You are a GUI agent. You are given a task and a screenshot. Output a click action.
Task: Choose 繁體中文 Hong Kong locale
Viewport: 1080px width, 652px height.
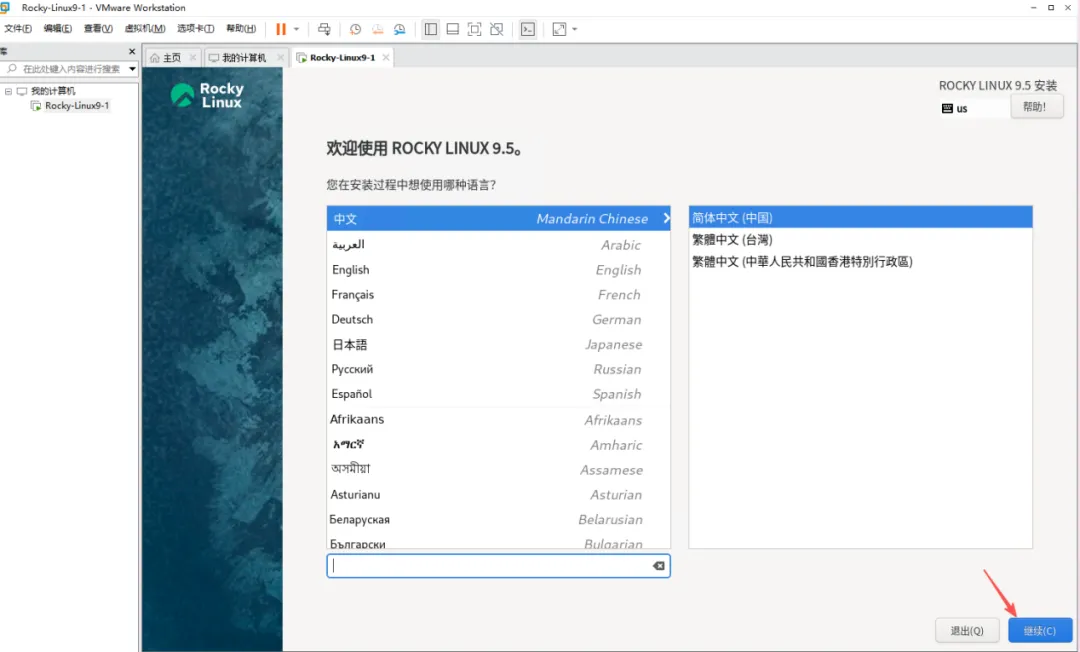(x=860, y=262)
